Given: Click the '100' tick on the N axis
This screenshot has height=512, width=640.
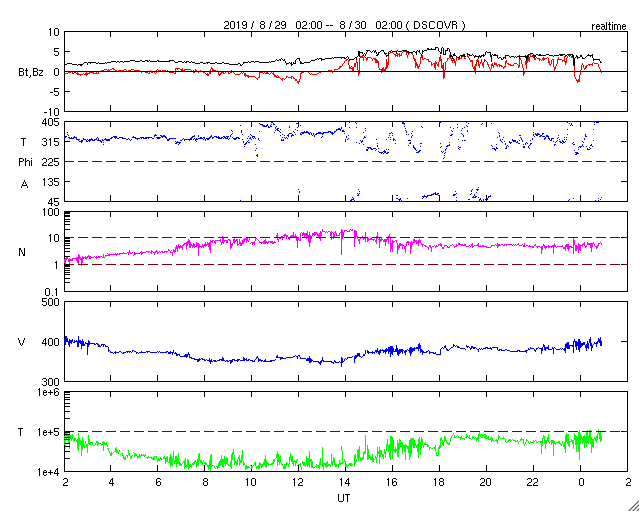Looking at the screenshot, I should 52,213.
